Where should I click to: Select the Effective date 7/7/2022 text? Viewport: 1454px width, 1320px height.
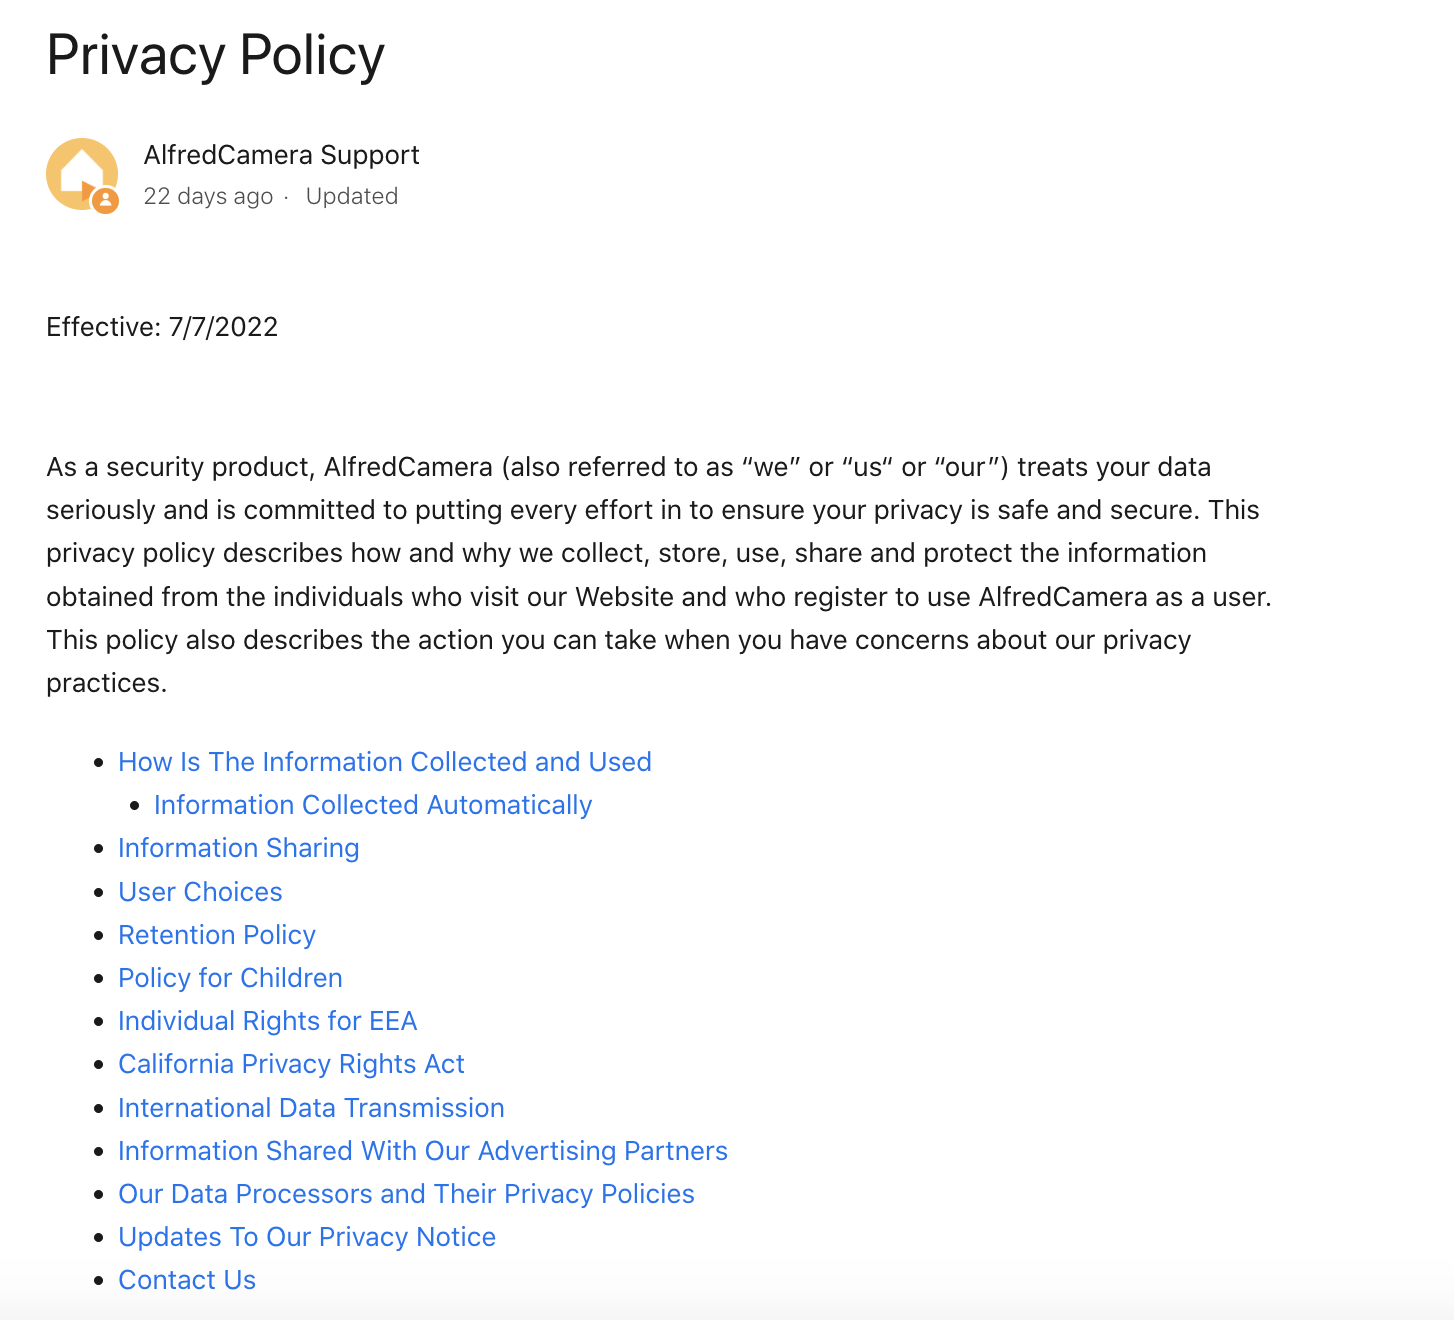(x=162, y=326)
